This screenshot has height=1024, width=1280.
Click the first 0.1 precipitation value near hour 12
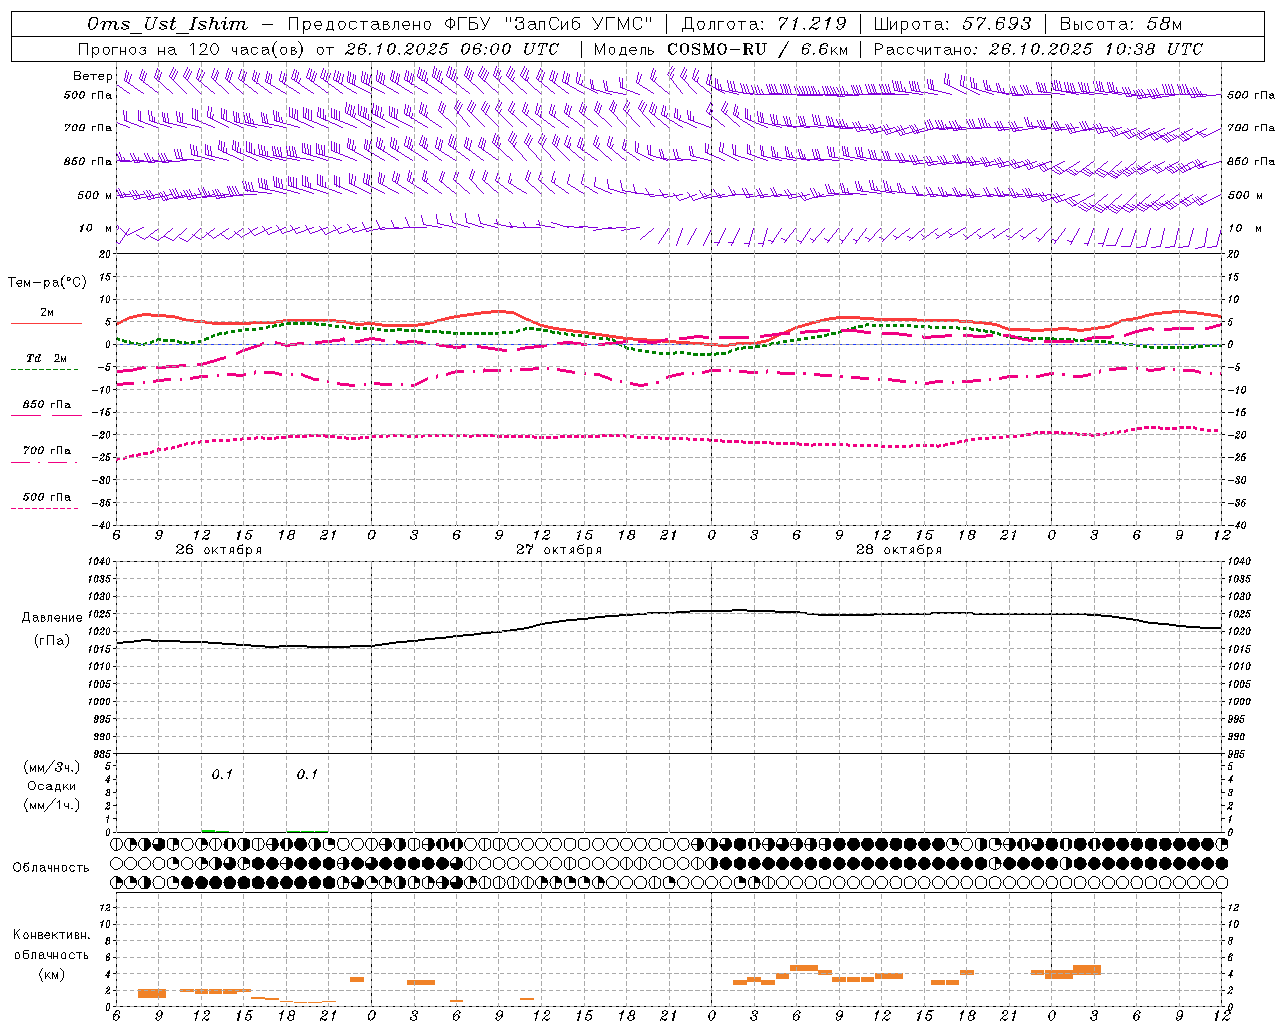[221, 774]
